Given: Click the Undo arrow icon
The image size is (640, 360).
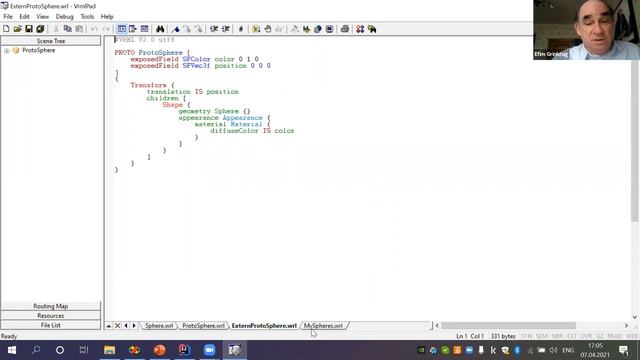Looking at the screenshot, I should coord(94,29).
